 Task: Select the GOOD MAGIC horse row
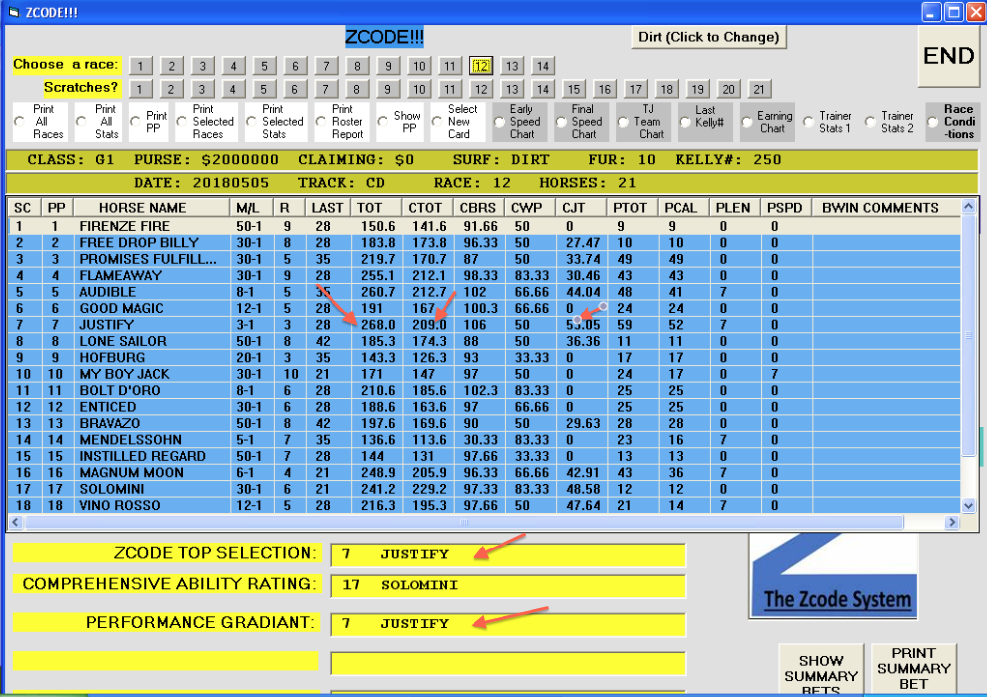(x=484, y=308)
